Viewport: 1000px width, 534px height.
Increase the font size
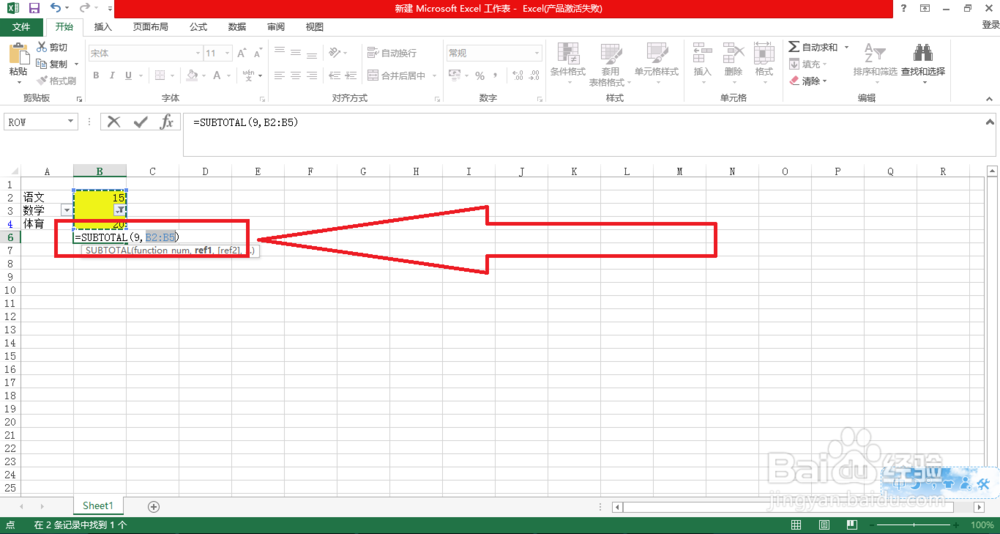coord(242,54)
